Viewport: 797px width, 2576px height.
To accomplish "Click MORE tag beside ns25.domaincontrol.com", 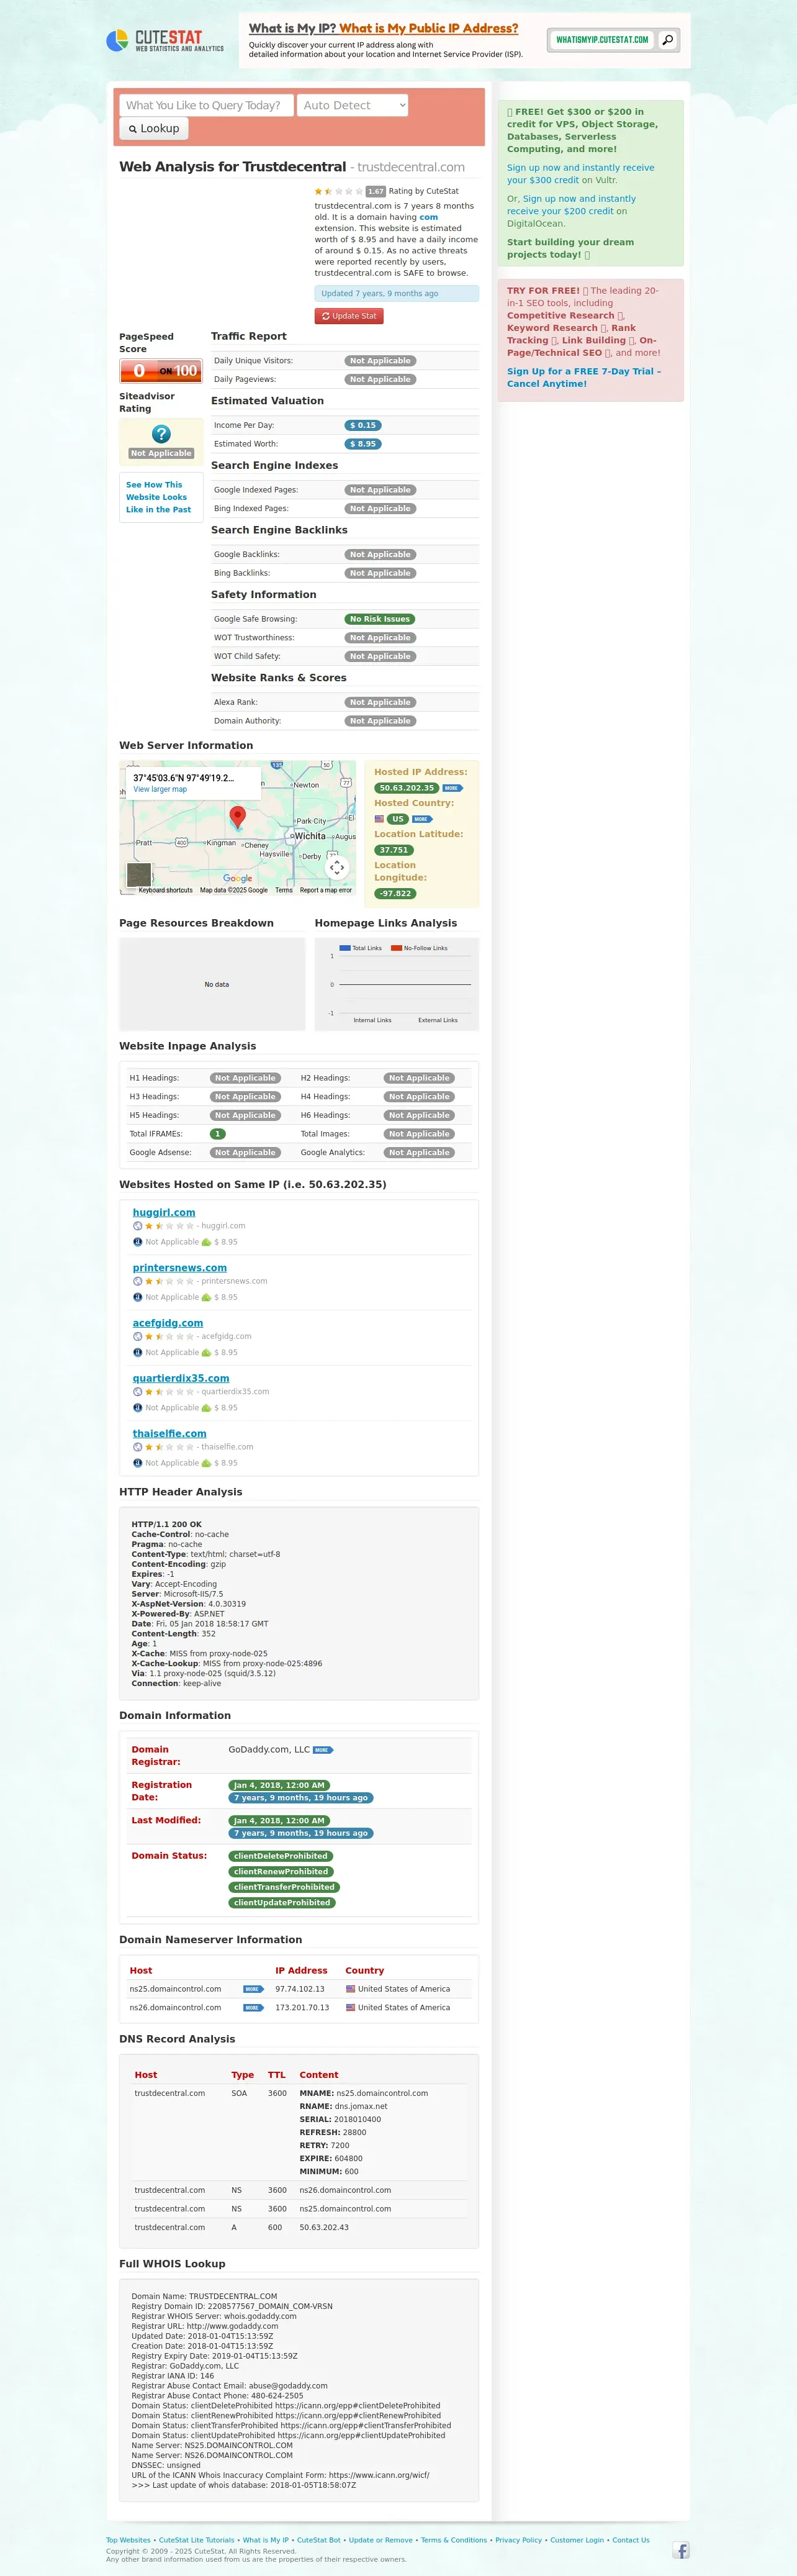I will [253, 1989].
